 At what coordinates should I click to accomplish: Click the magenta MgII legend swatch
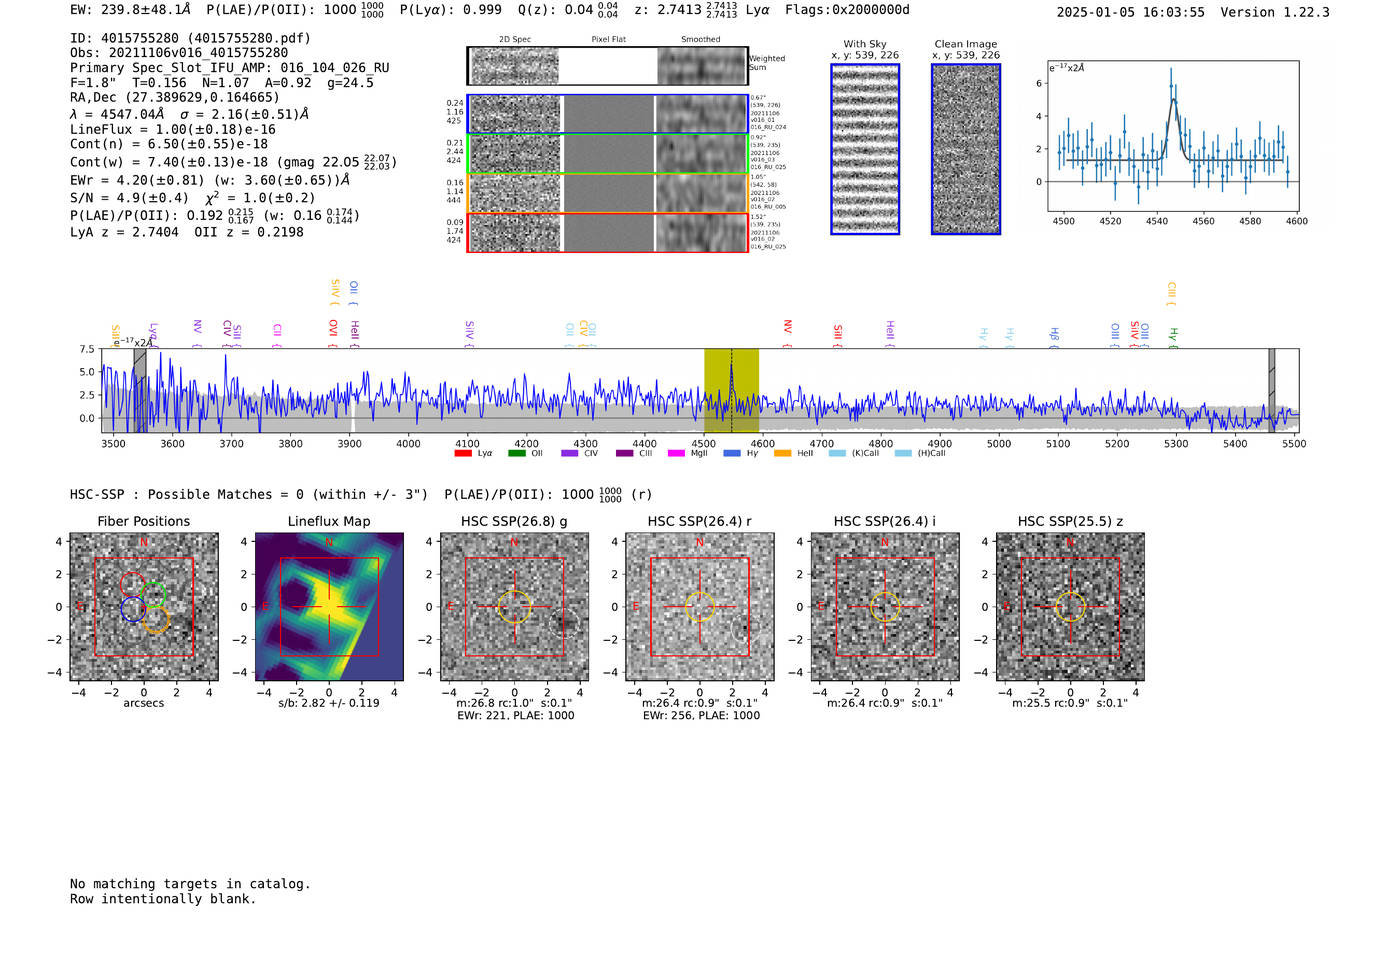[x=676, y=454]
